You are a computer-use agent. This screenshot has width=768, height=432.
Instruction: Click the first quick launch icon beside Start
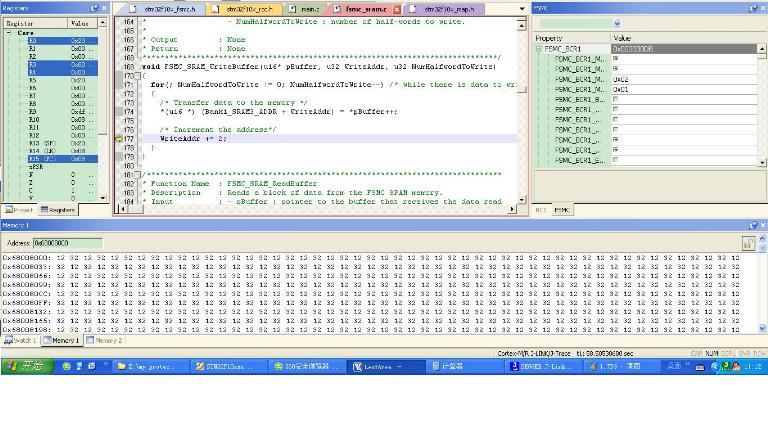coord(66,366)
